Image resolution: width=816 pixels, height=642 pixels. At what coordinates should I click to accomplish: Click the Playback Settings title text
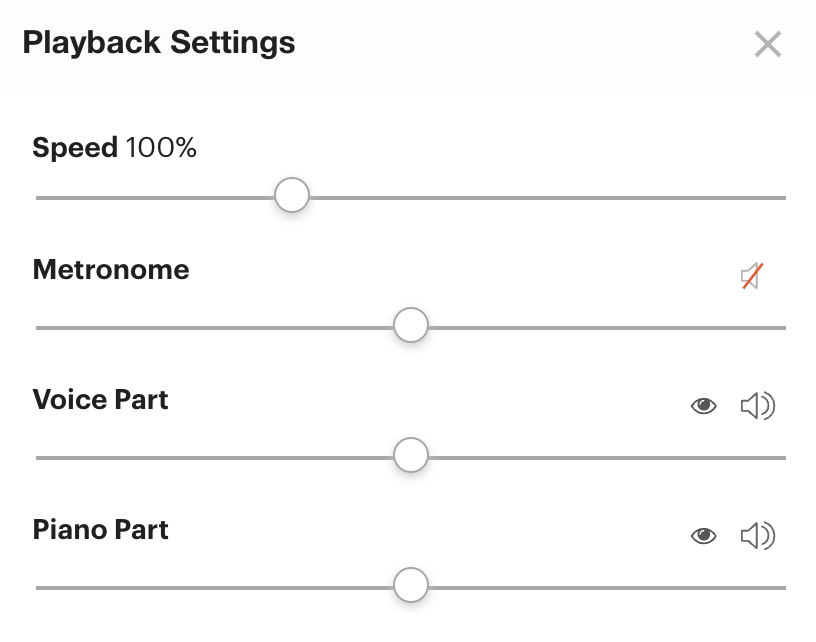tap(160, 42)
